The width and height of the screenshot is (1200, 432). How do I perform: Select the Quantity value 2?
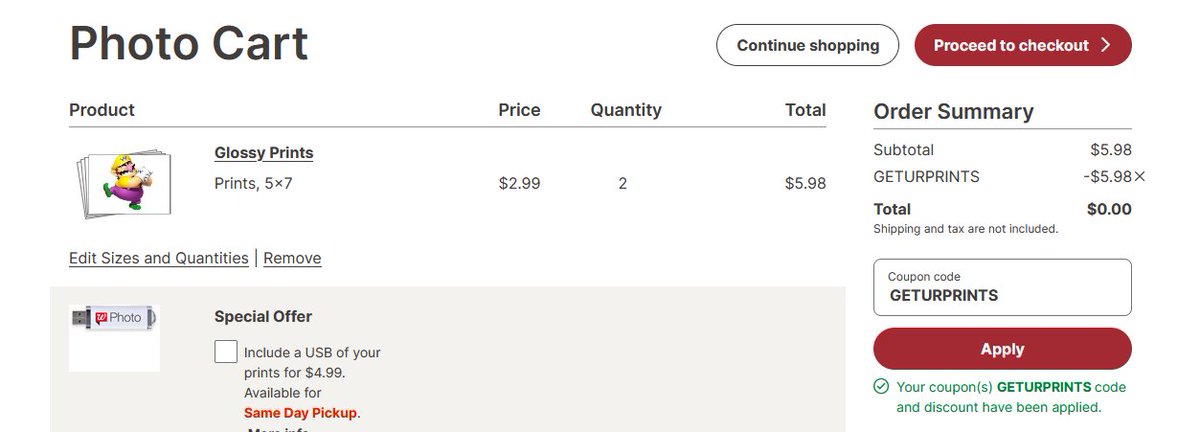coord(623,183)
